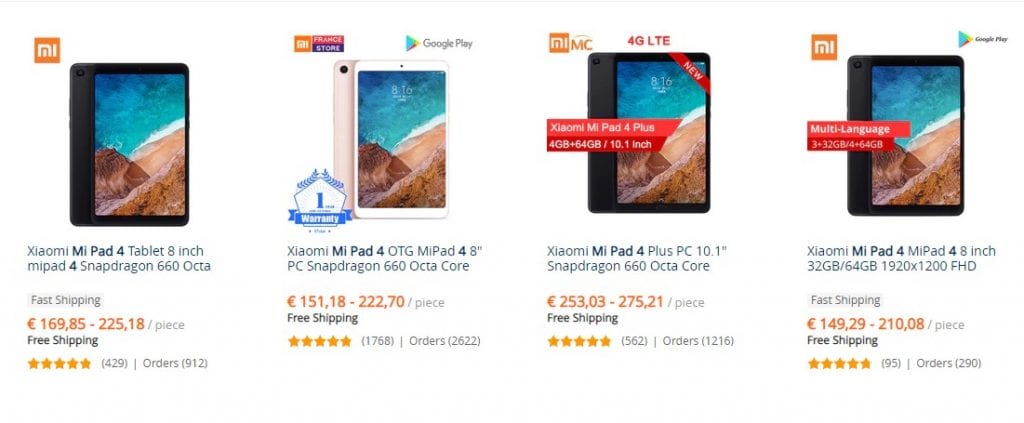Viewport: 1024px width, 423px height.
Task: Click the star rating with 95 reviews
Action: point(839,364)
